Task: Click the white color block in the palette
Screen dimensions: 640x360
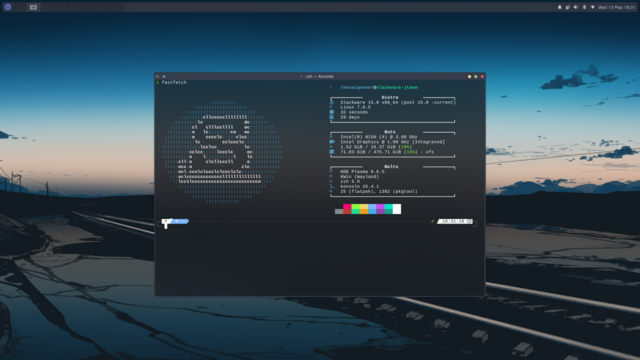Action: [397, 209]
